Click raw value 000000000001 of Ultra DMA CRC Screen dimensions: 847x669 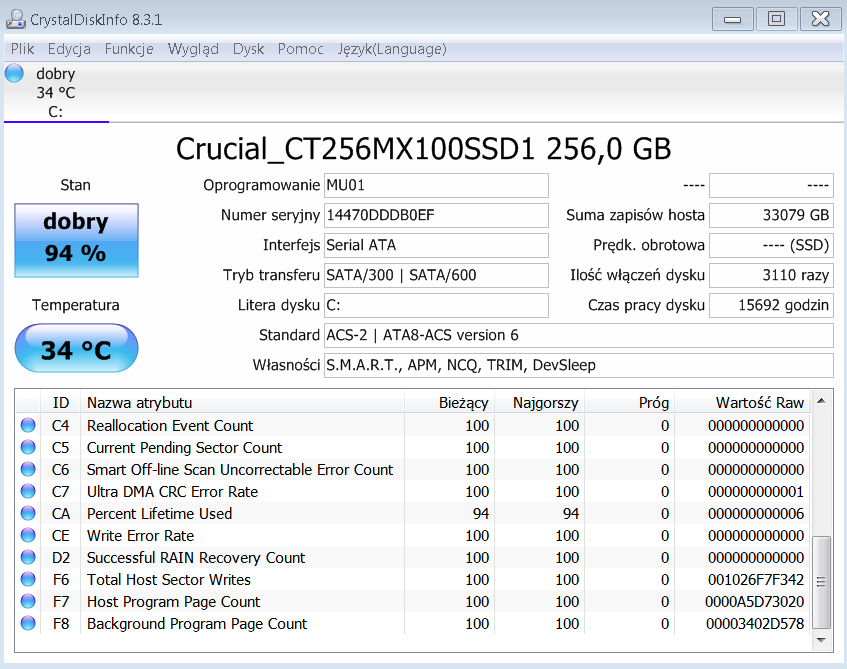click(756, 492)
